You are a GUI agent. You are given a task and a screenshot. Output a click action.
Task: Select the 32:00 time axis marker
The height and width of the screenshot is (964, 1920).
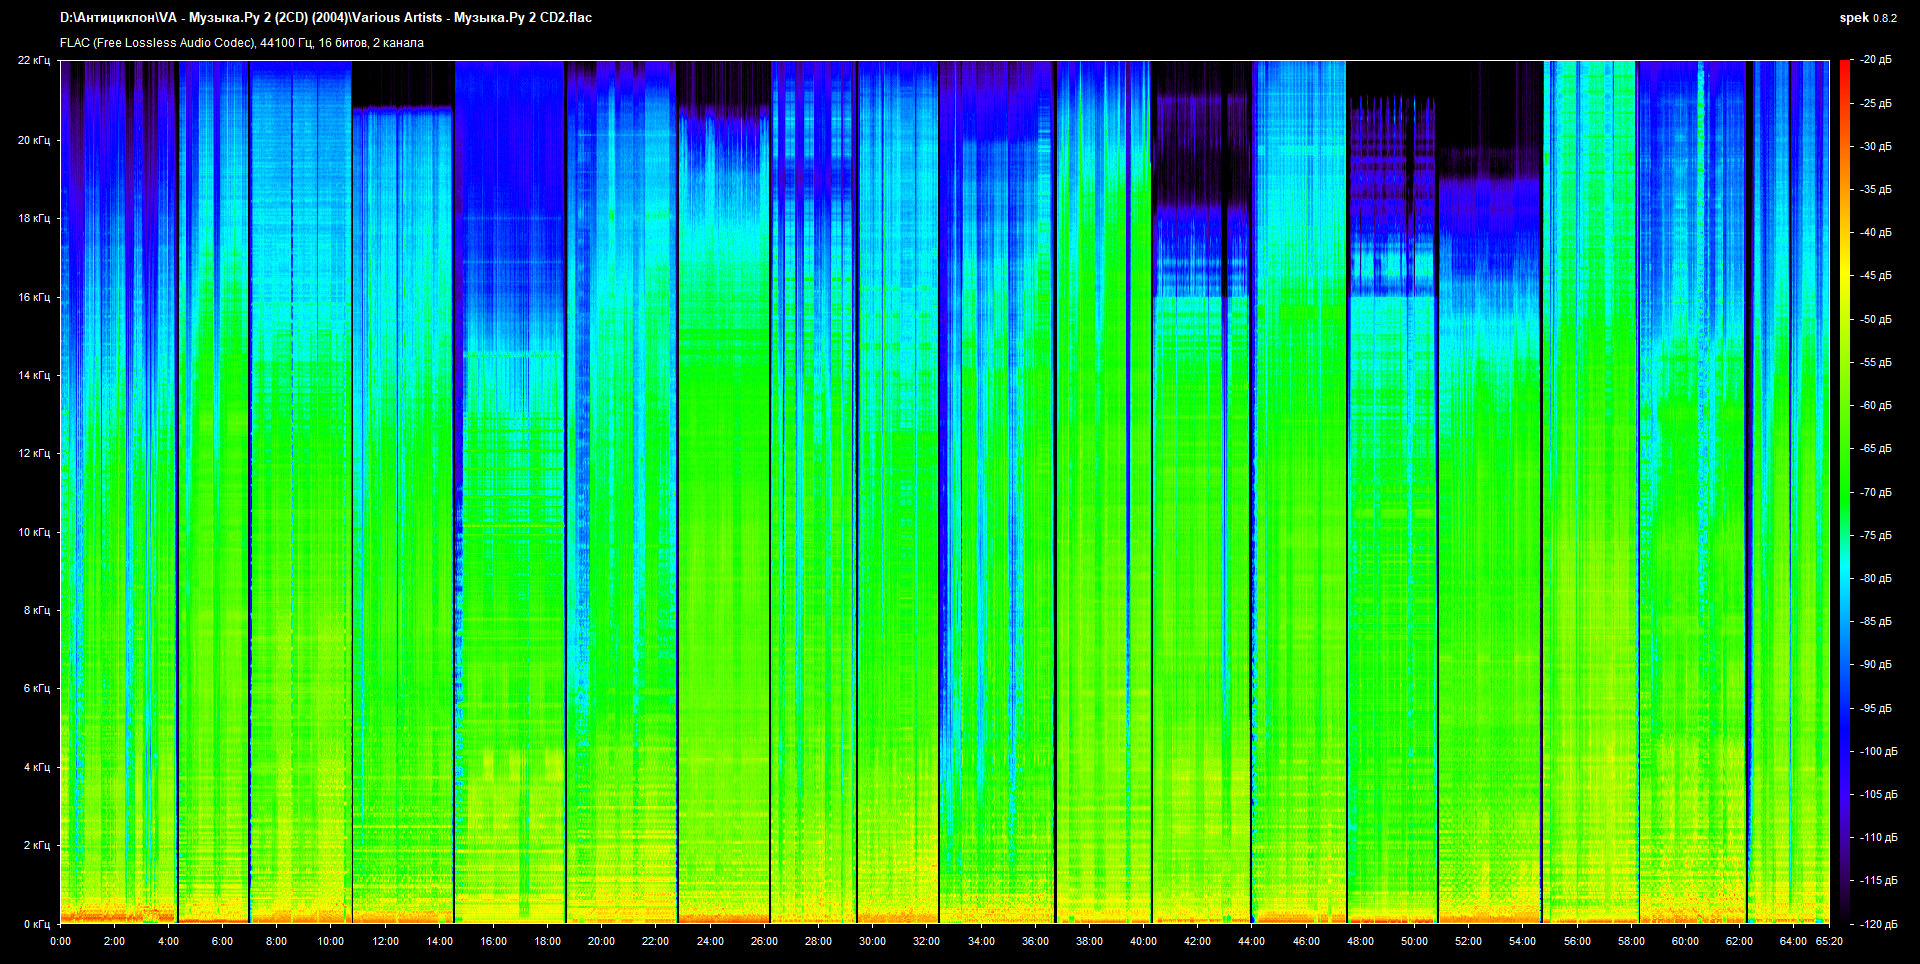926,941
